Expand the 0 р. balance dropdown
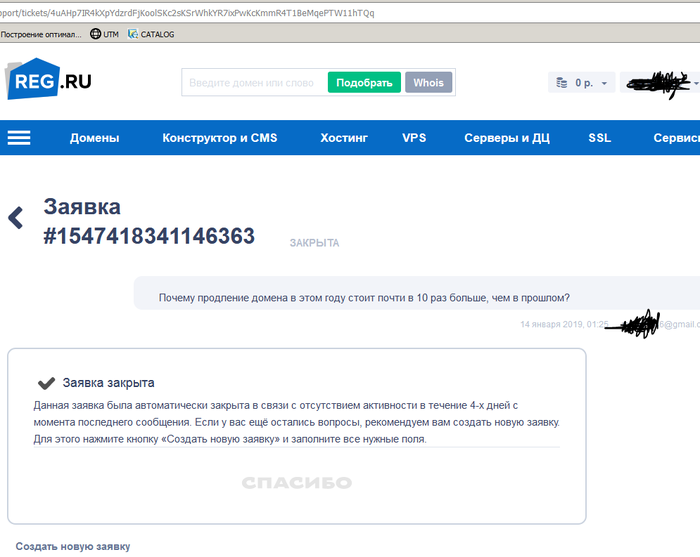 click(x=581, y=83)
